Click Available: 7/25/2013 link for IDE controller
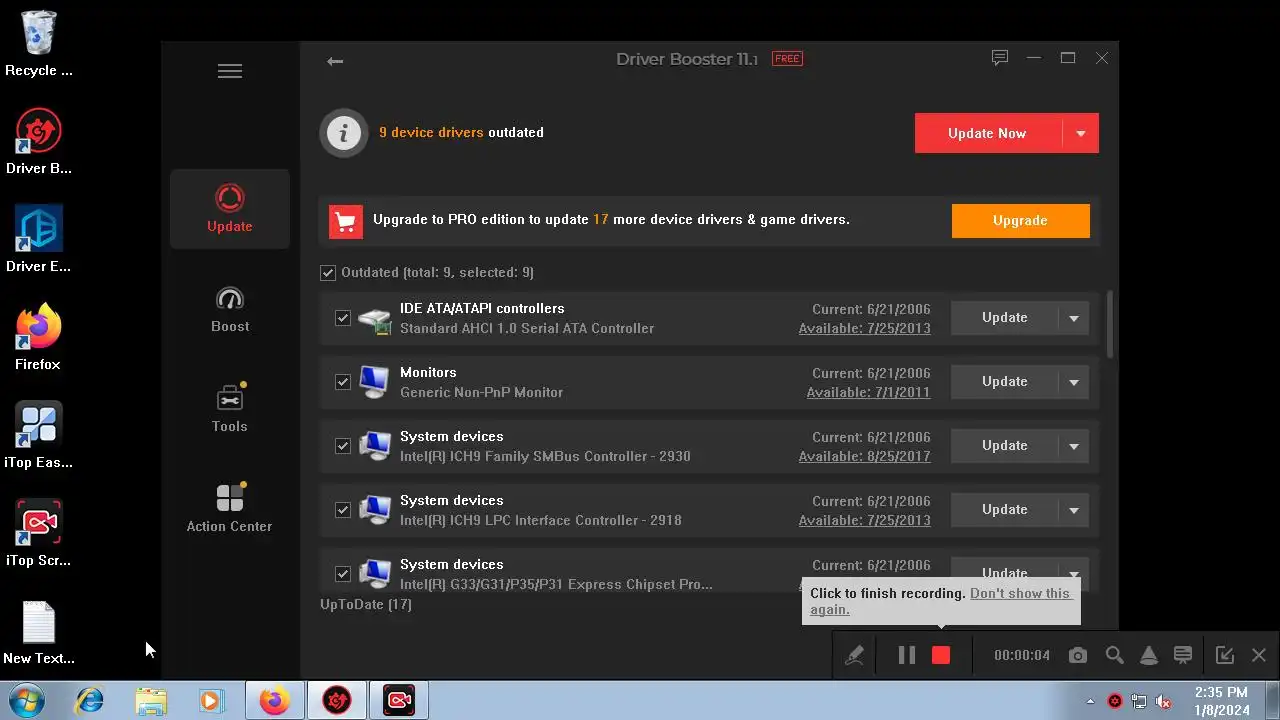The height and width of the screenshot is (720, 1280). pyautogui.click(x=864, y=328)
